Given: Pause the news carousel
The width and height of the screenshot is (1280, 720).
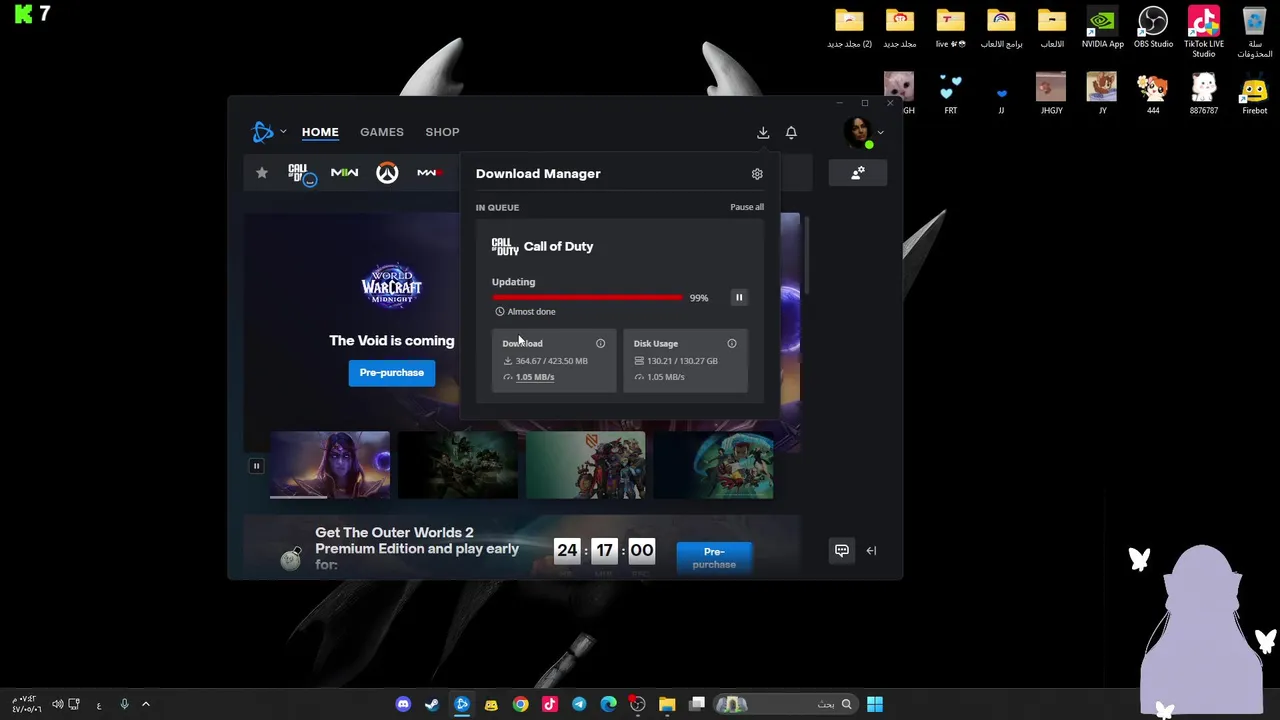Looking at the screenshot, I should click(x=256, y=465).
